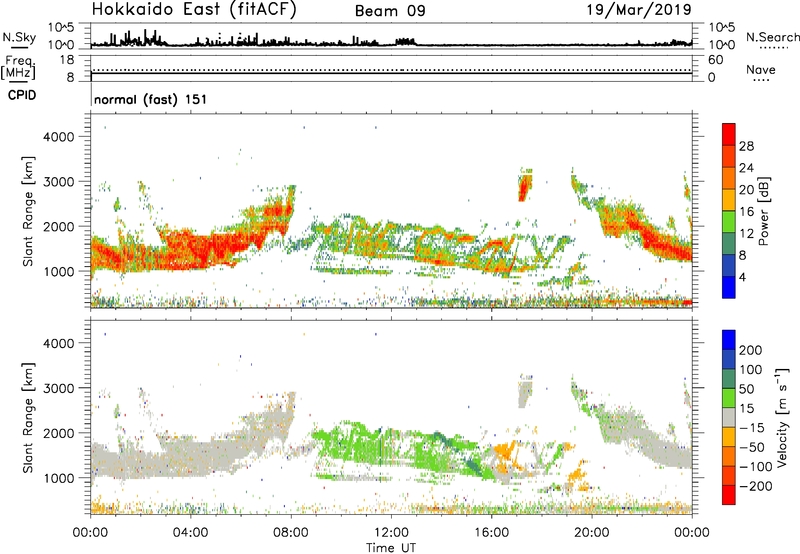Click the dotted Nave line in the frequency panel
The height and width of the screenshot is (554, 800).
click(391, 70)
